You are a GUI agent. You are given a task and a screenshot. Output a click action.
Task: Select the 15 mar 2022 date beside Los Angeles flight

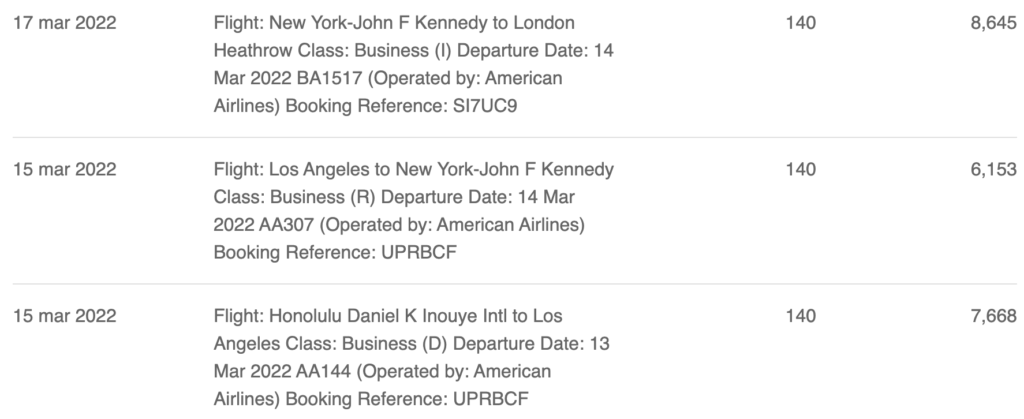[65, 170]
